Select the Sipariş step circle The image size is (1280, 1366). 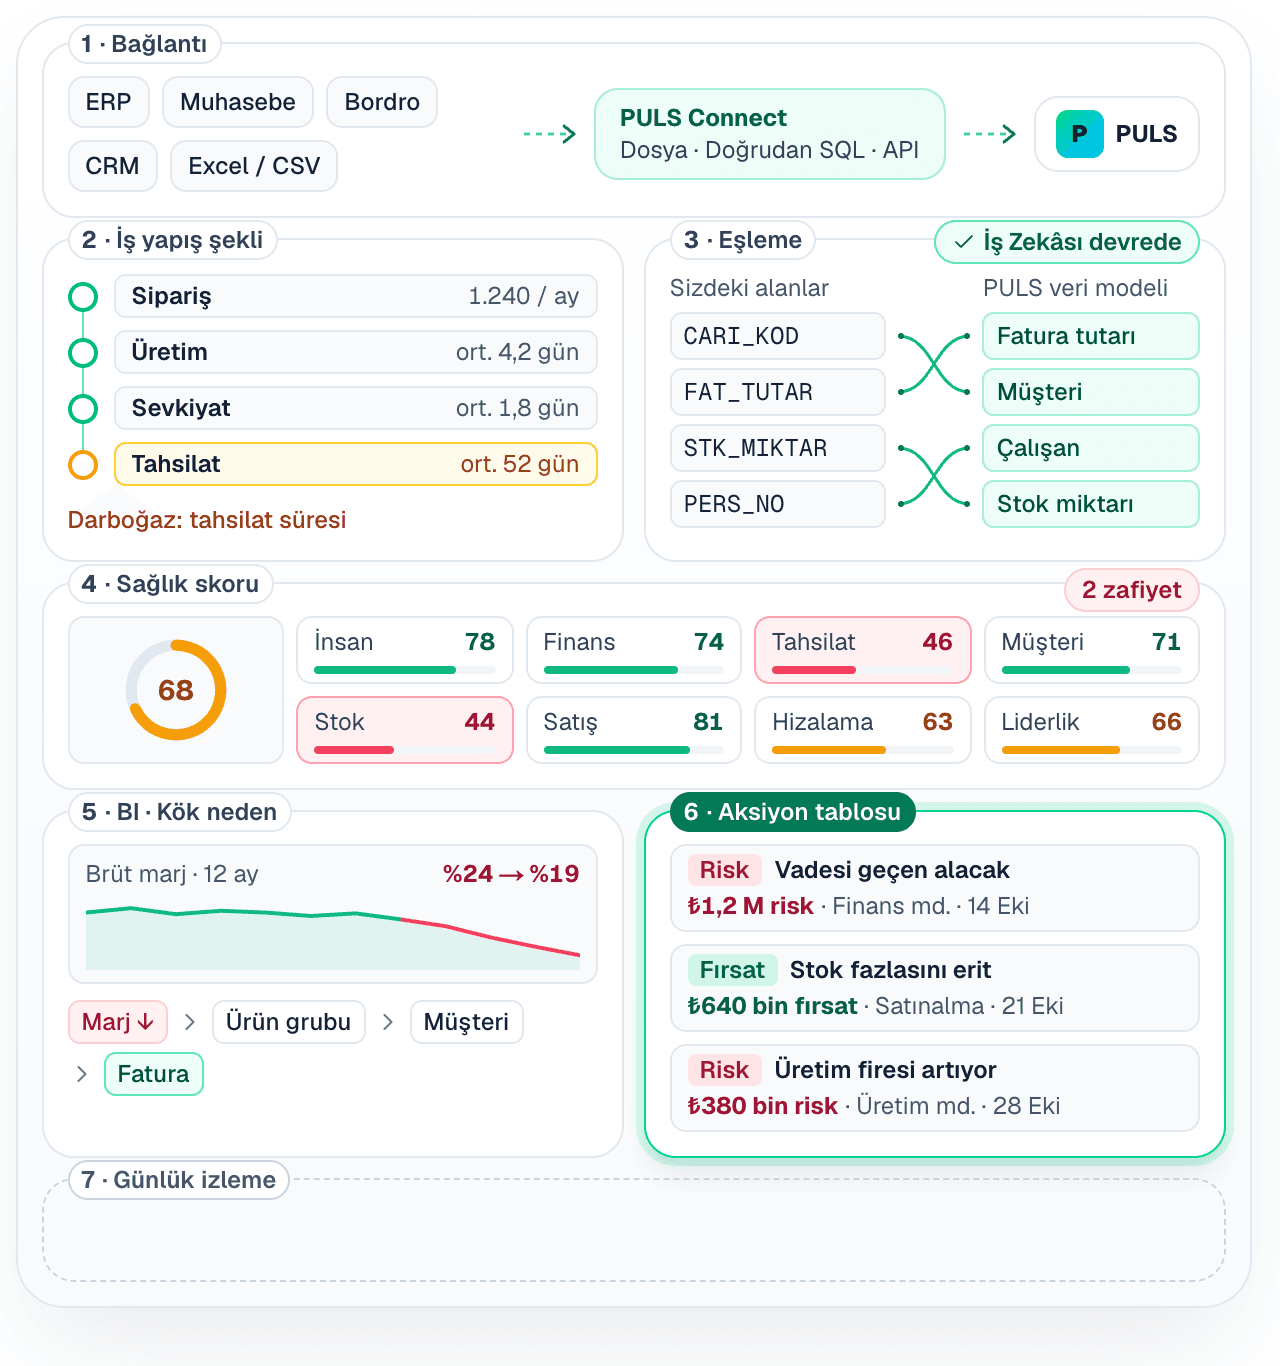coord(83,297)
